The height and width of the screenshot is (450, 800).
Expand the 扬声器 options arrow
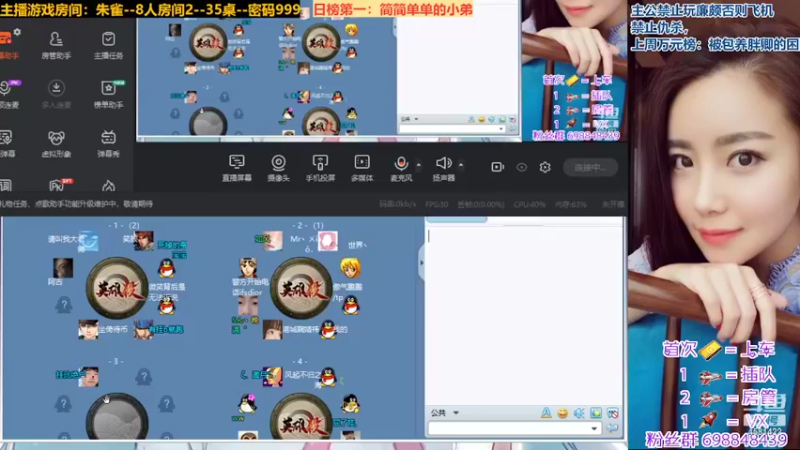(461, 165)
